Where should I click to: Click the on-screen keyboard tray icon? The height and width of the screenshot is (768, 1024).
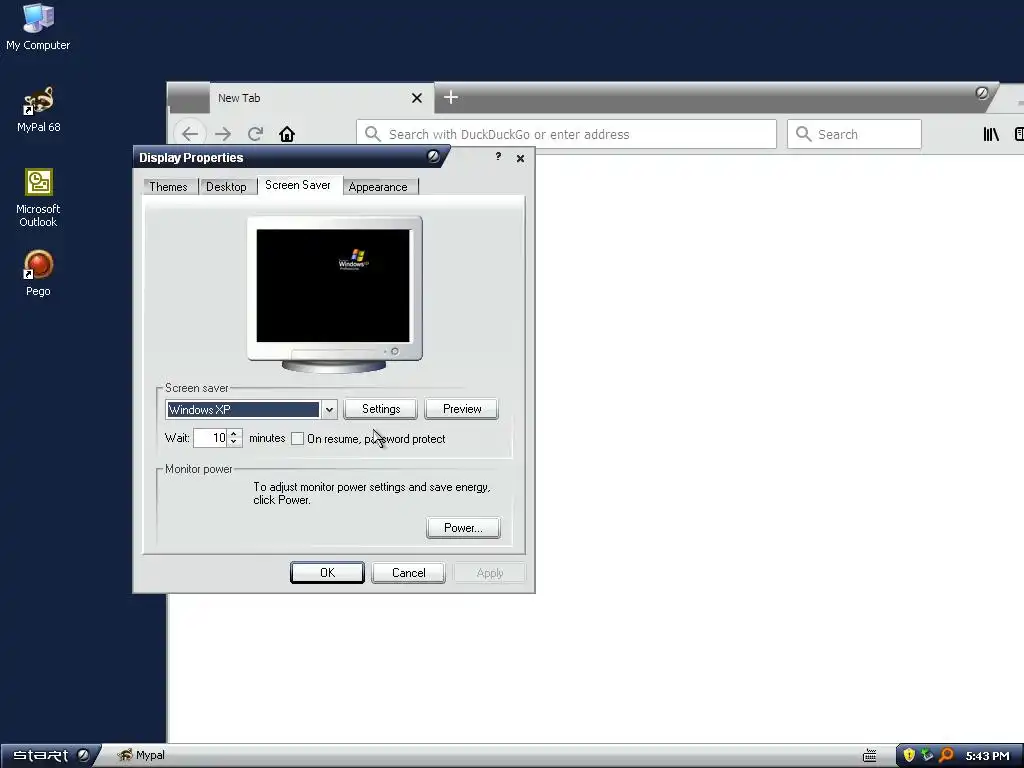coord(869,756)
